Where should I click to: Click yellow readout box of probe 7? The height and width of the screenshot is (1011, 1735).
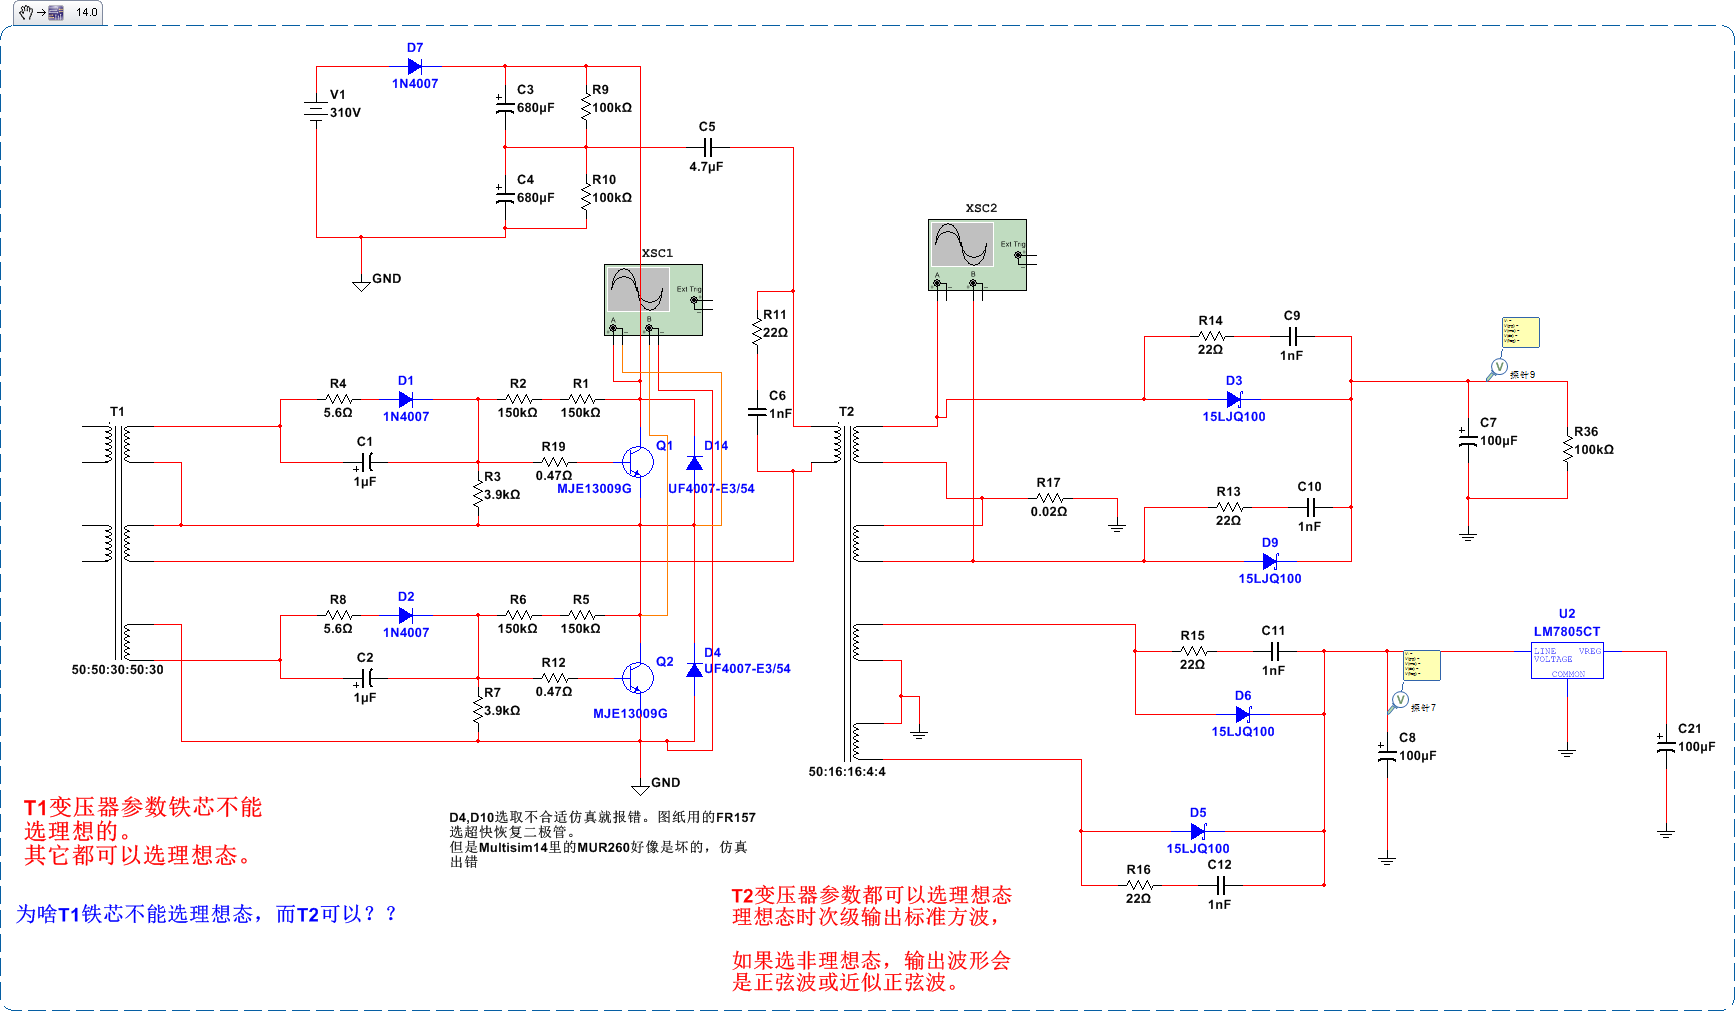(1421, 665)
